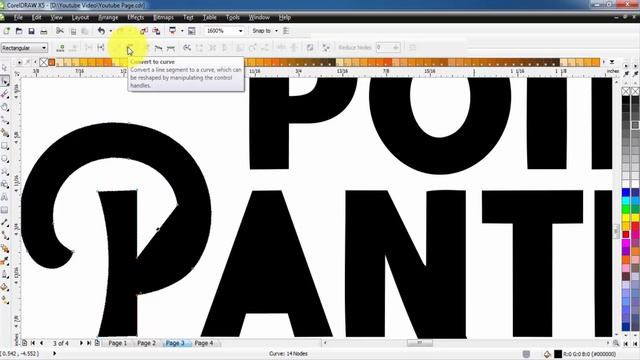
Task: Click the Print icon
Action: coord(43,31)
